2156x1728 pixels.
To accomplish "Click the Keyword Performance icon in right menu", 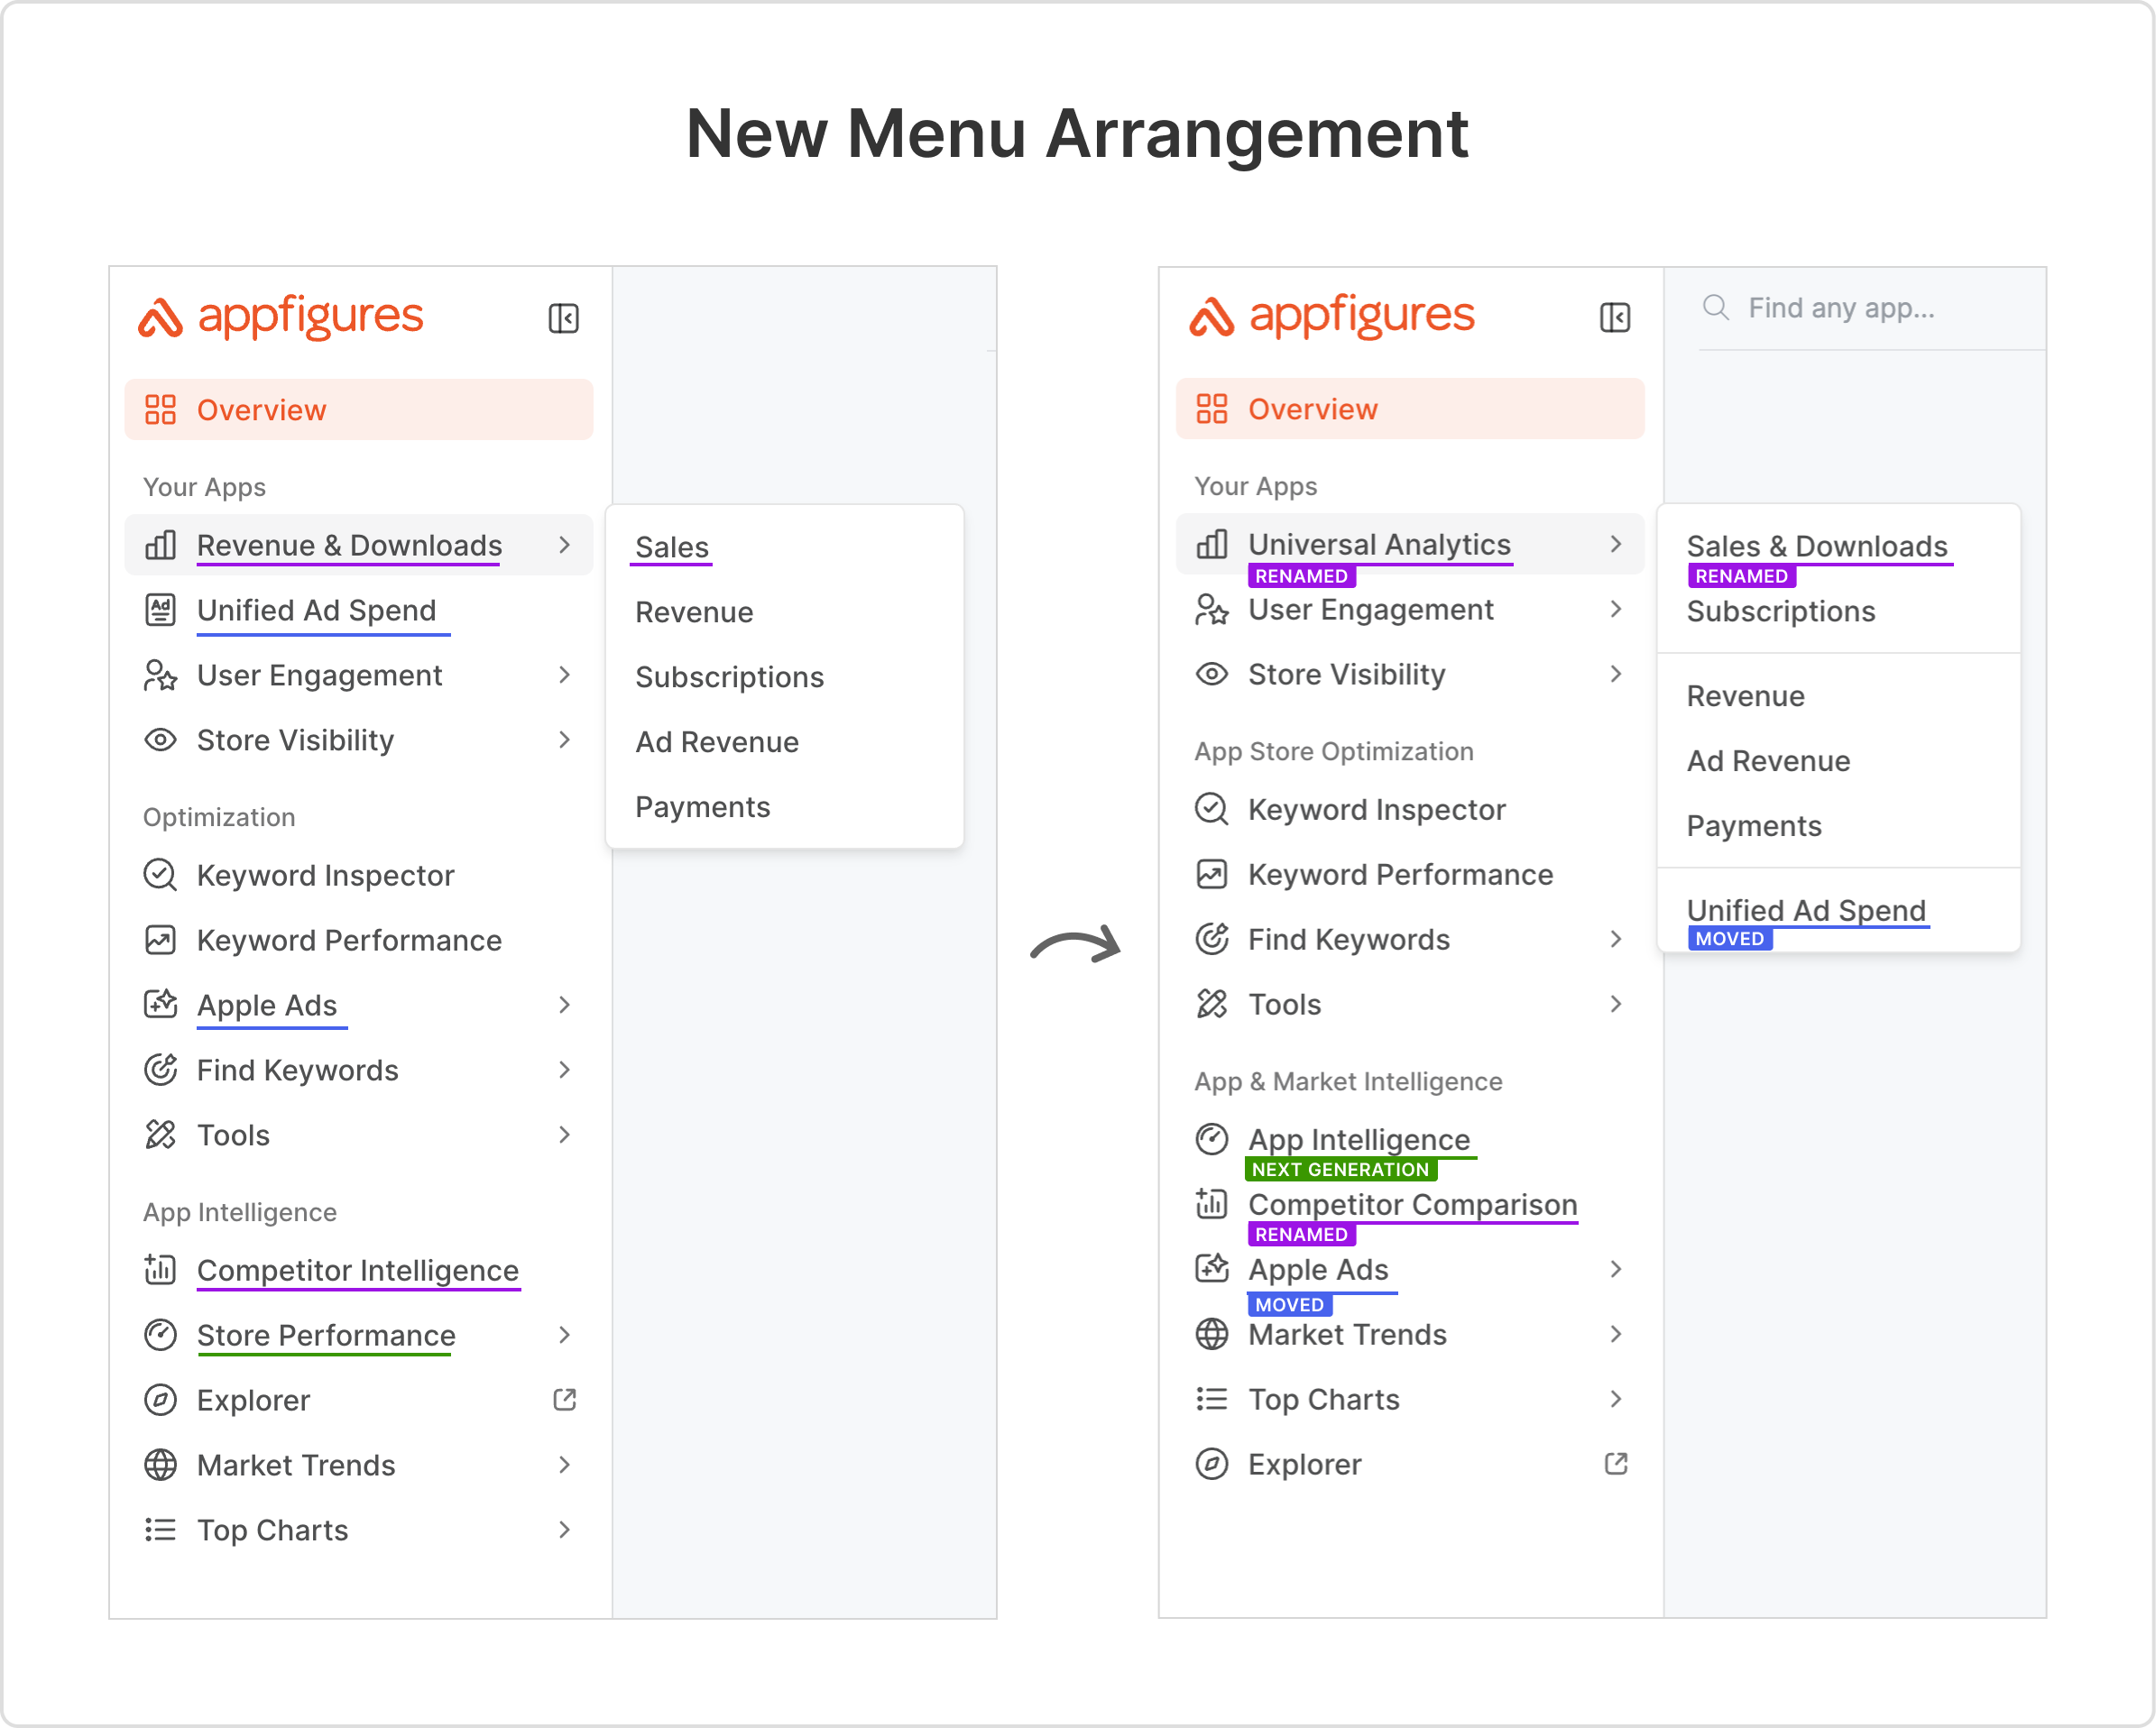I will click(1211, 874).
